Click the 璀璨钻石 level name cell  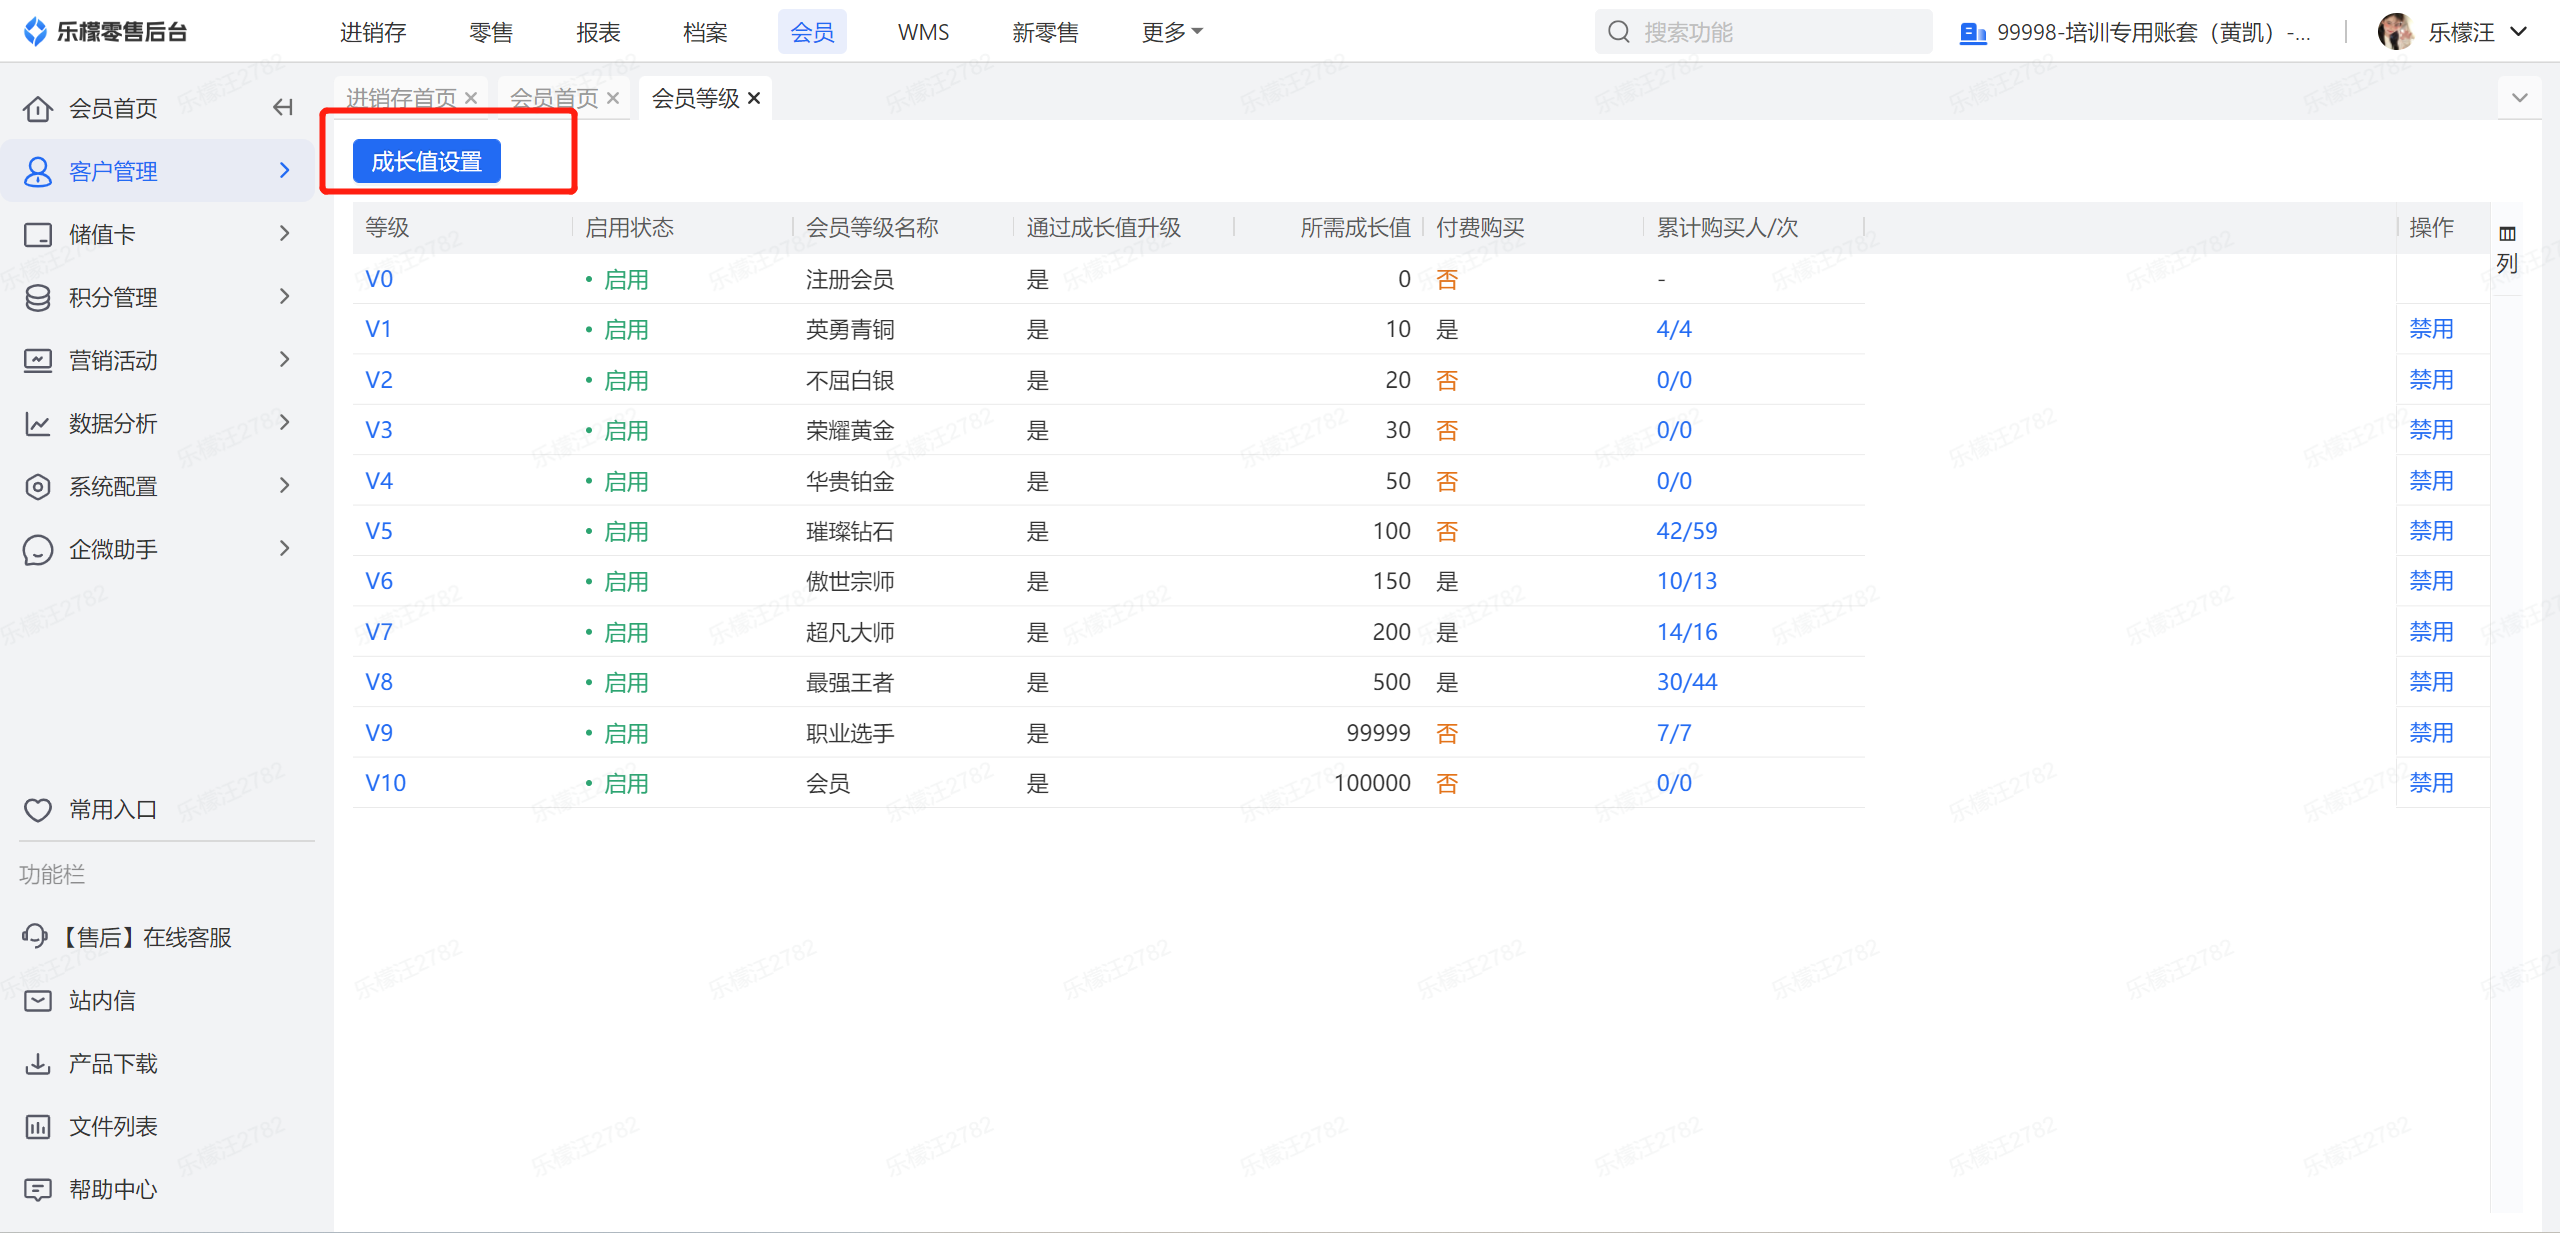[850, 531]
